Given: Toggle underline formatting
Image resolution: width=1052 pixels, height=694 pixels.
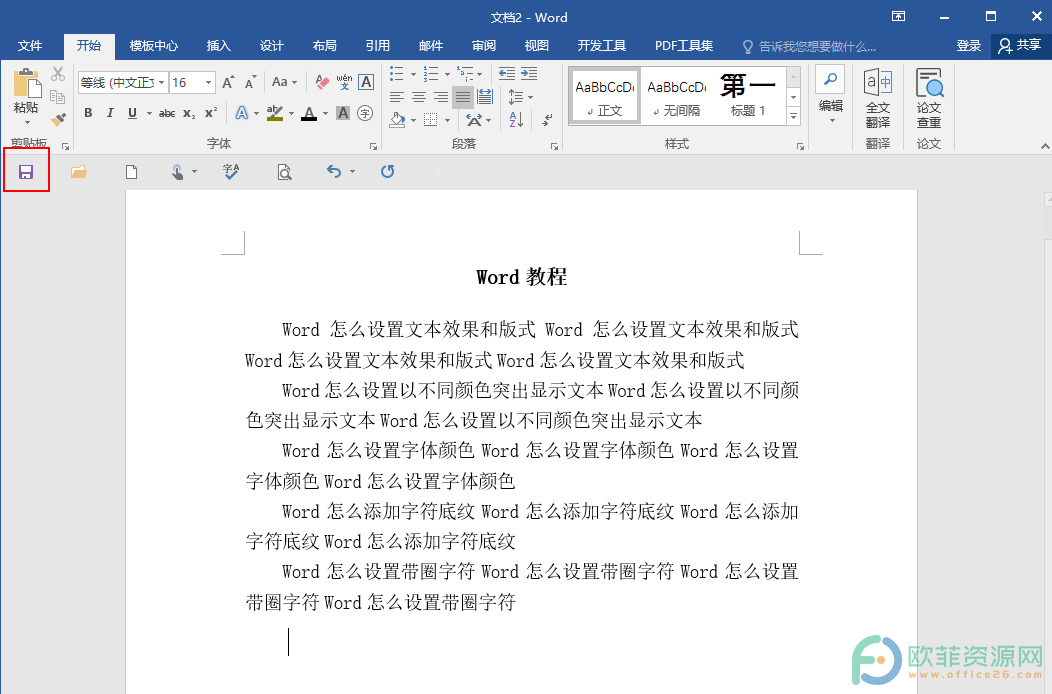Looking at the screenshot, I should click(132, 113).
